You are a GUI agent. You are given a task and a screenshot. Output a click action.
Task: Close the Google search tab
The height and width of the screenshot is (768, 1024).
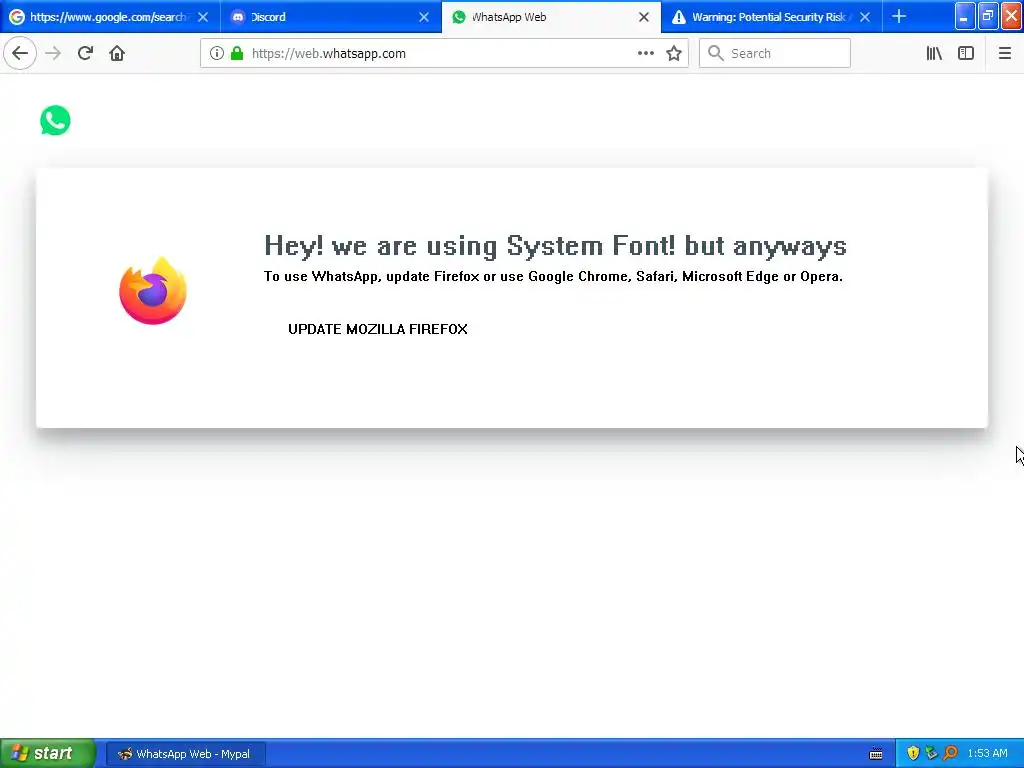pyautogui.click(x=203, y=17)
